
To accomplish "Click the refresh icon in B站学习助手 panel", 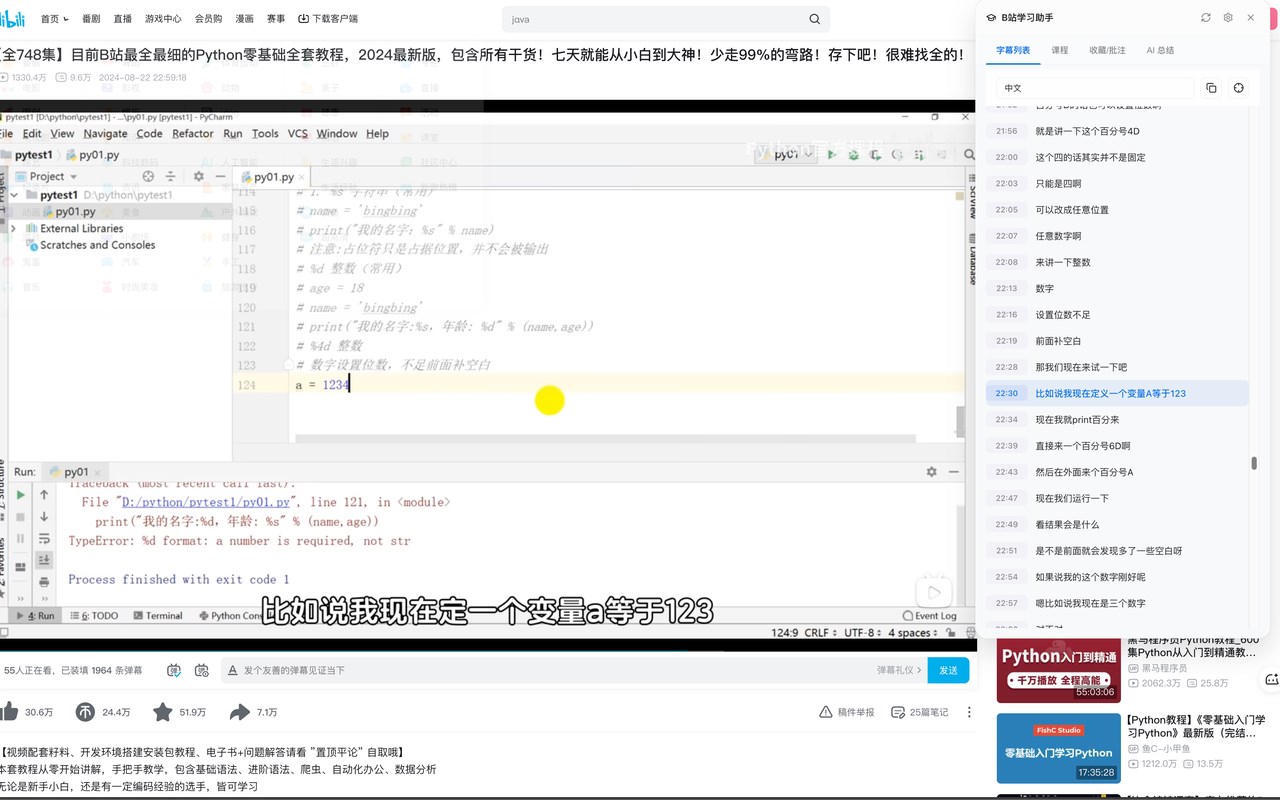I will click(1206, 18).
